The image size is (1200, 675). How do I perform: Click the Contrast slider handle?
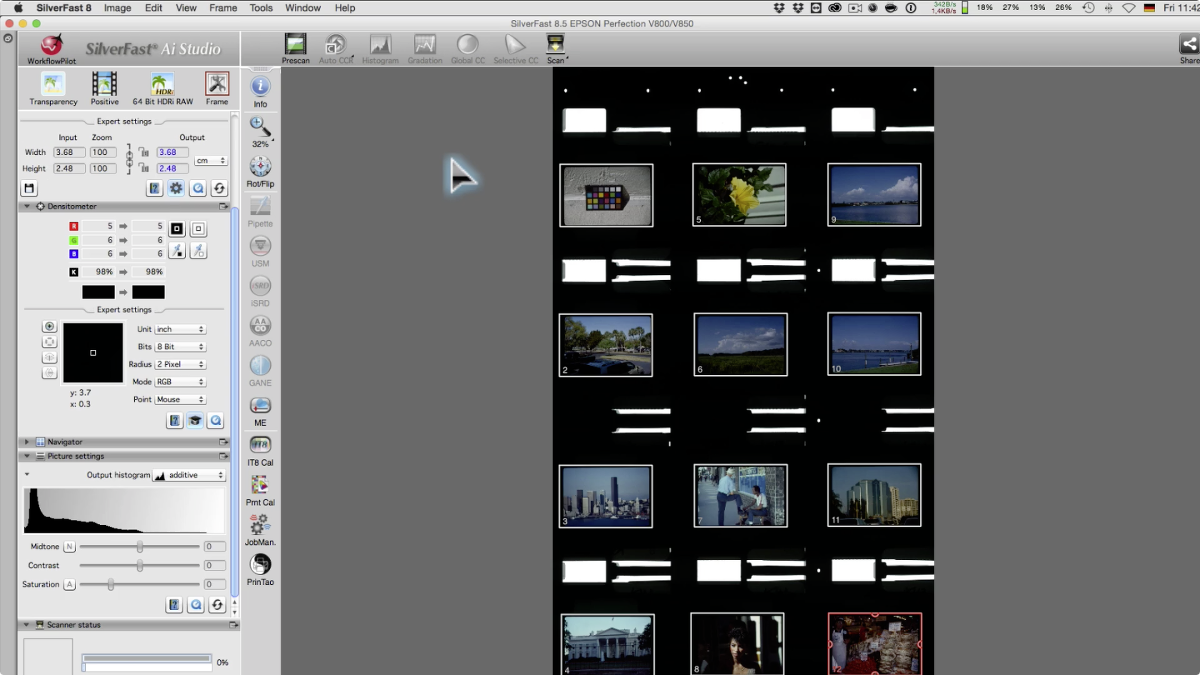140,566
